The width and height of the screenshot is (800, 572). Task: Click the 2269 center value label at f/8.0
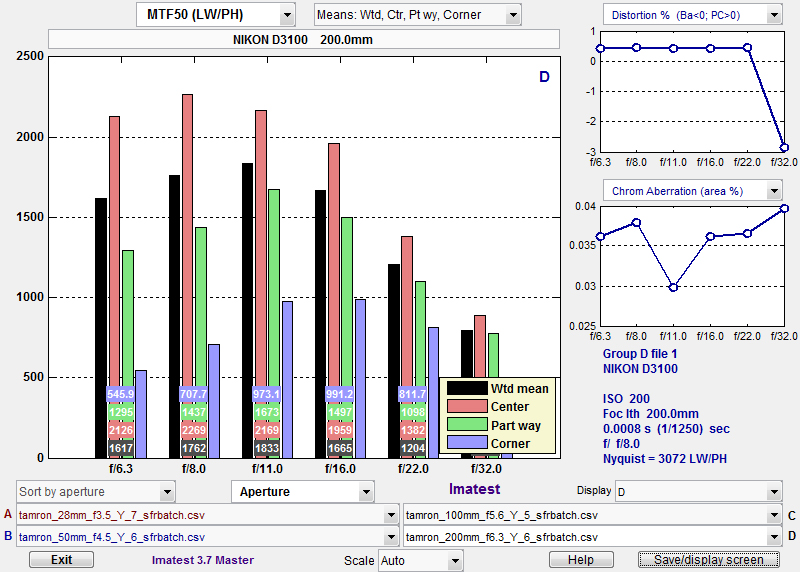pyautogui.click(x=194, y=430)
